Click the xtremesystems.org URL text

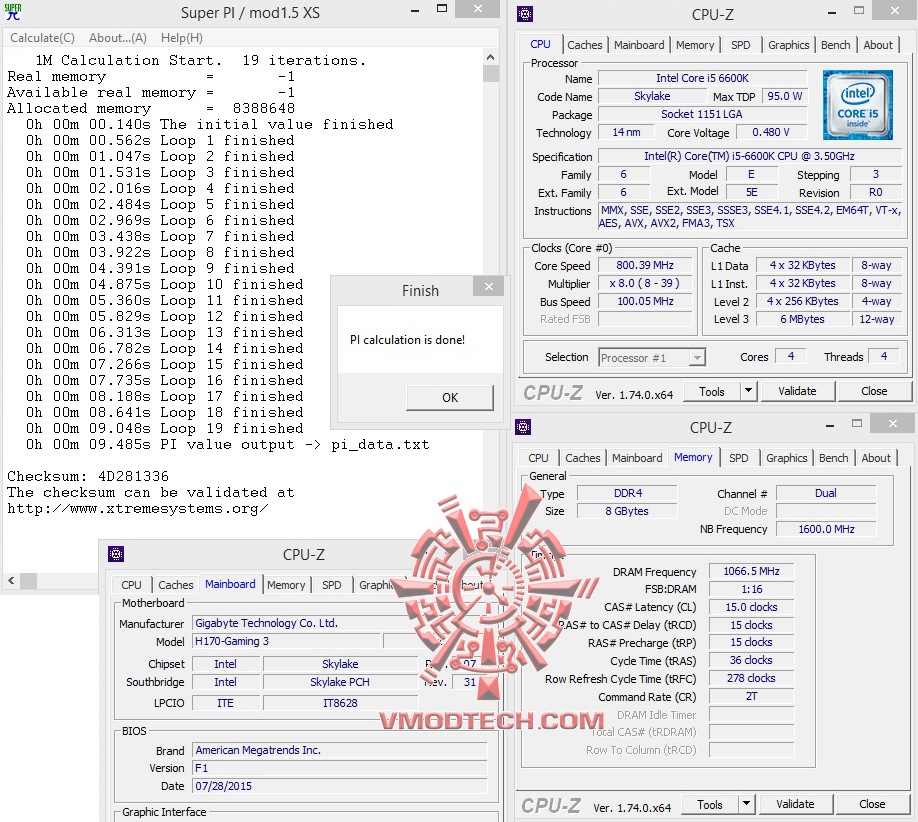point(138,509)
